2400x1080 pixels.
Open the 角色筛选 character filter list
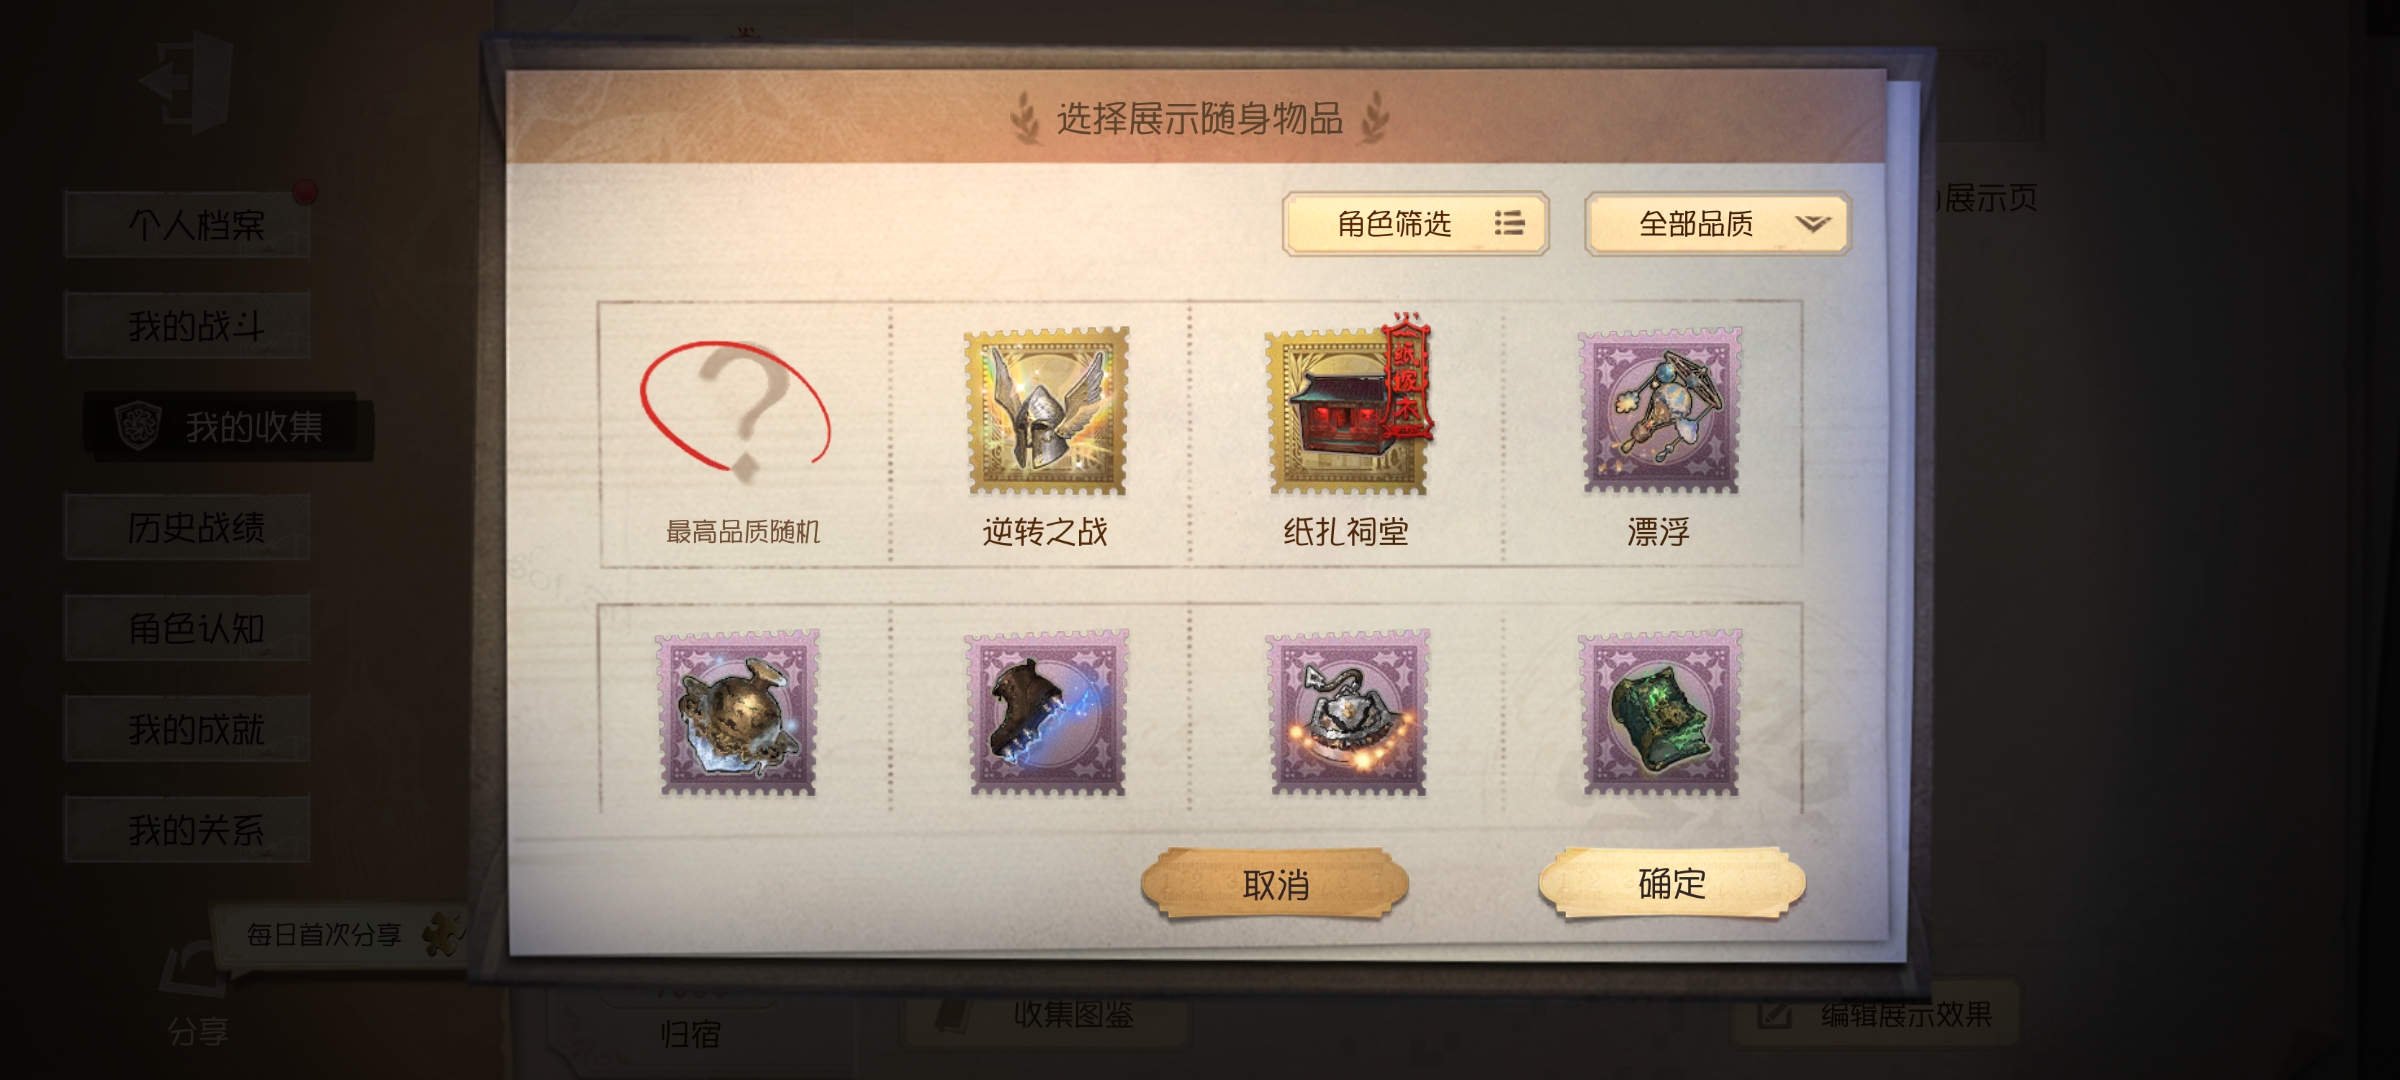click(x=1415, y=224)
